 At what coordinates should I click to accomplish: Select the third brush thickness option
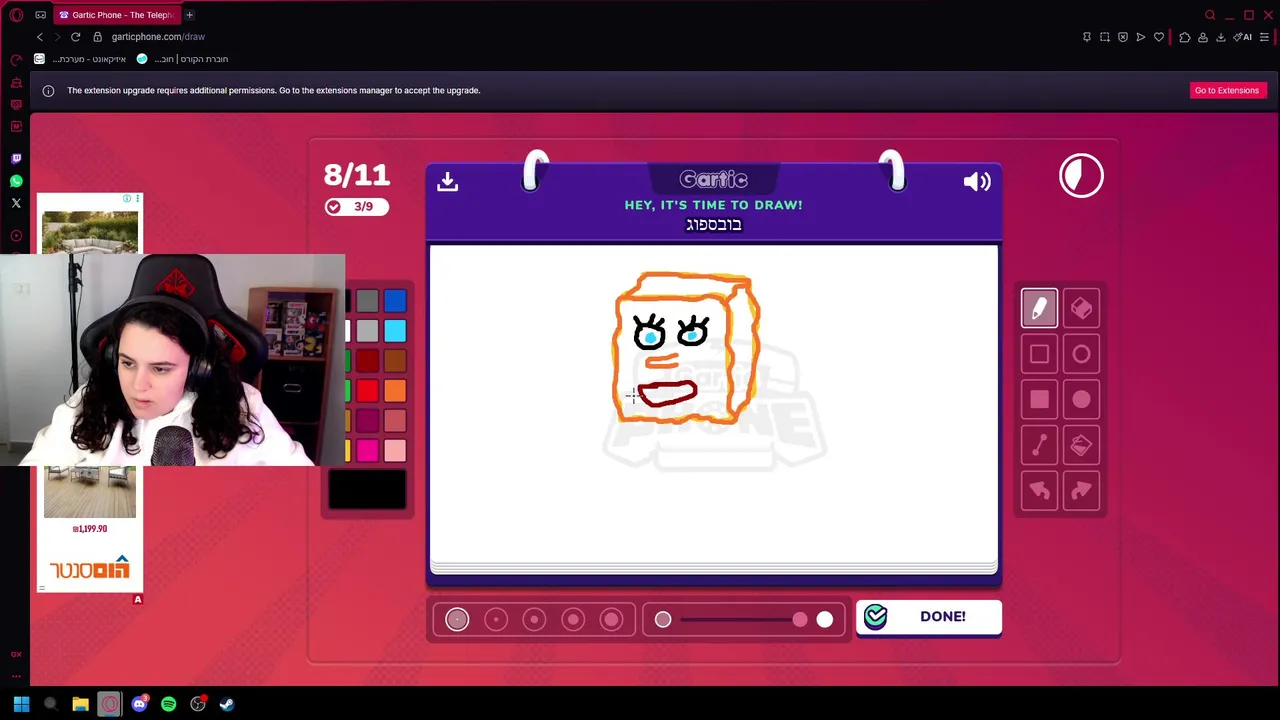point(534,620)
